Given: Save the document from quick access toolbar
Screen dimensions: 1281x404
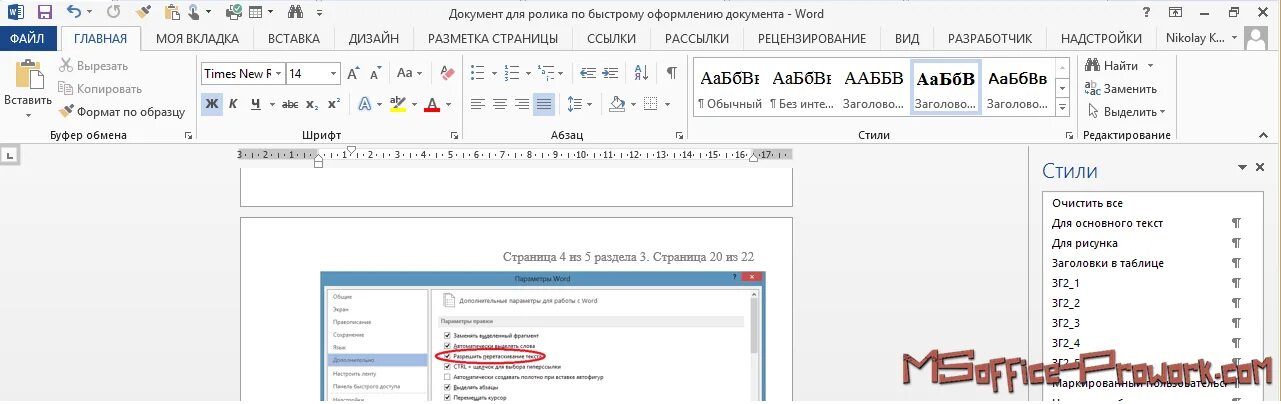Looking at the screenshot, I should (44, 13).
